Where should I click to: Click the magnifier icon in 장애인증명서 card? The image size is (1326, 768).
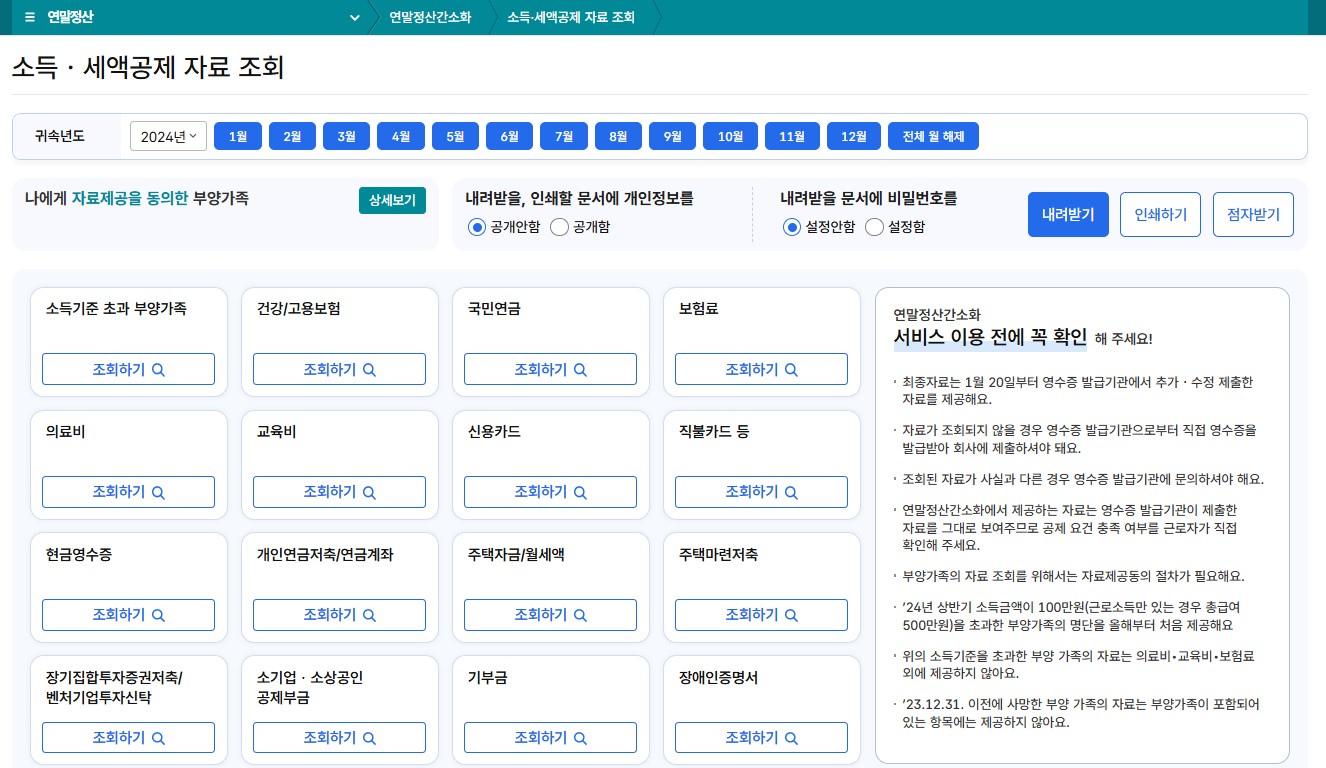pyautogui.click(x=791, y=737)
